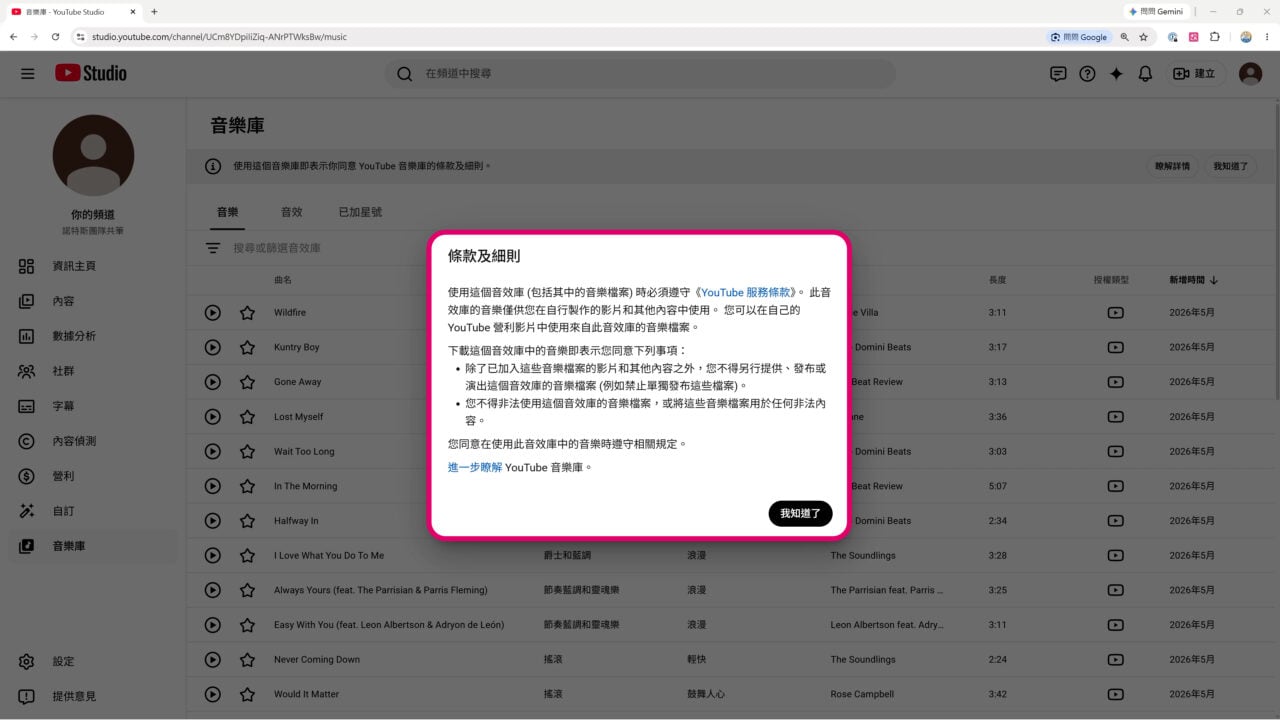The image size is (1280, 720).
Task: Star the Gone Away track
Action: (x=247, y=382)
